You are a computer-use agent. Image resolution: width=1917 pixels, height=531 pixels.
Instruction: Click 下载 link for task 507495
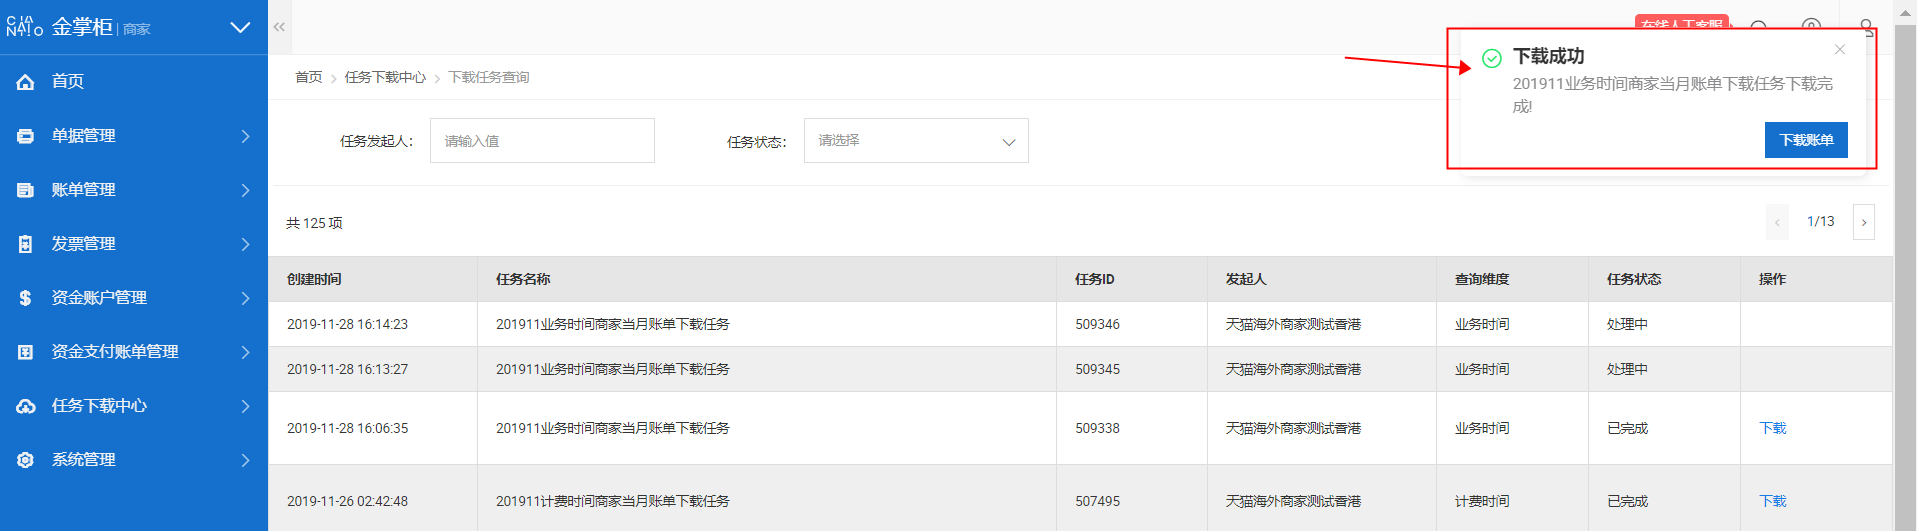pyautogui.click(x=1772, y=501)
